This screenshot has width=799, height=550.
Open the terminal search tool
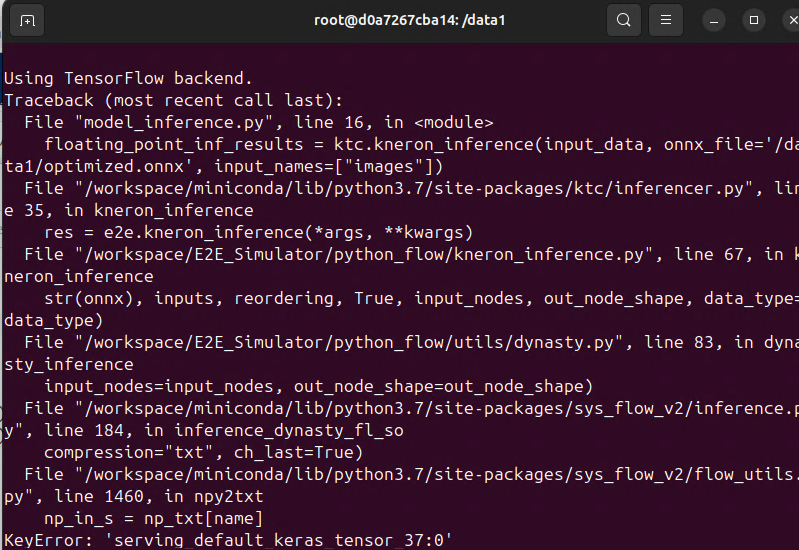[x=624, y=20]
